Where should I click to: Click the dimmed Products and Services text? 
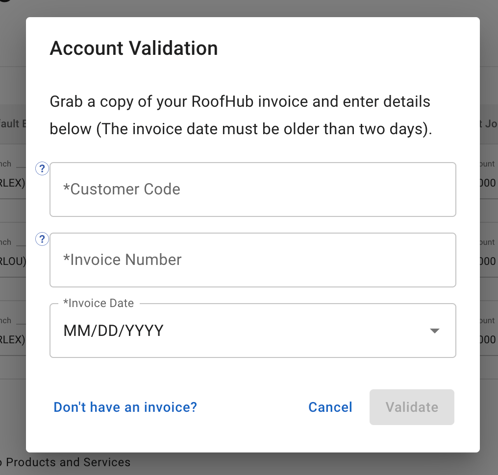[68, 462]
